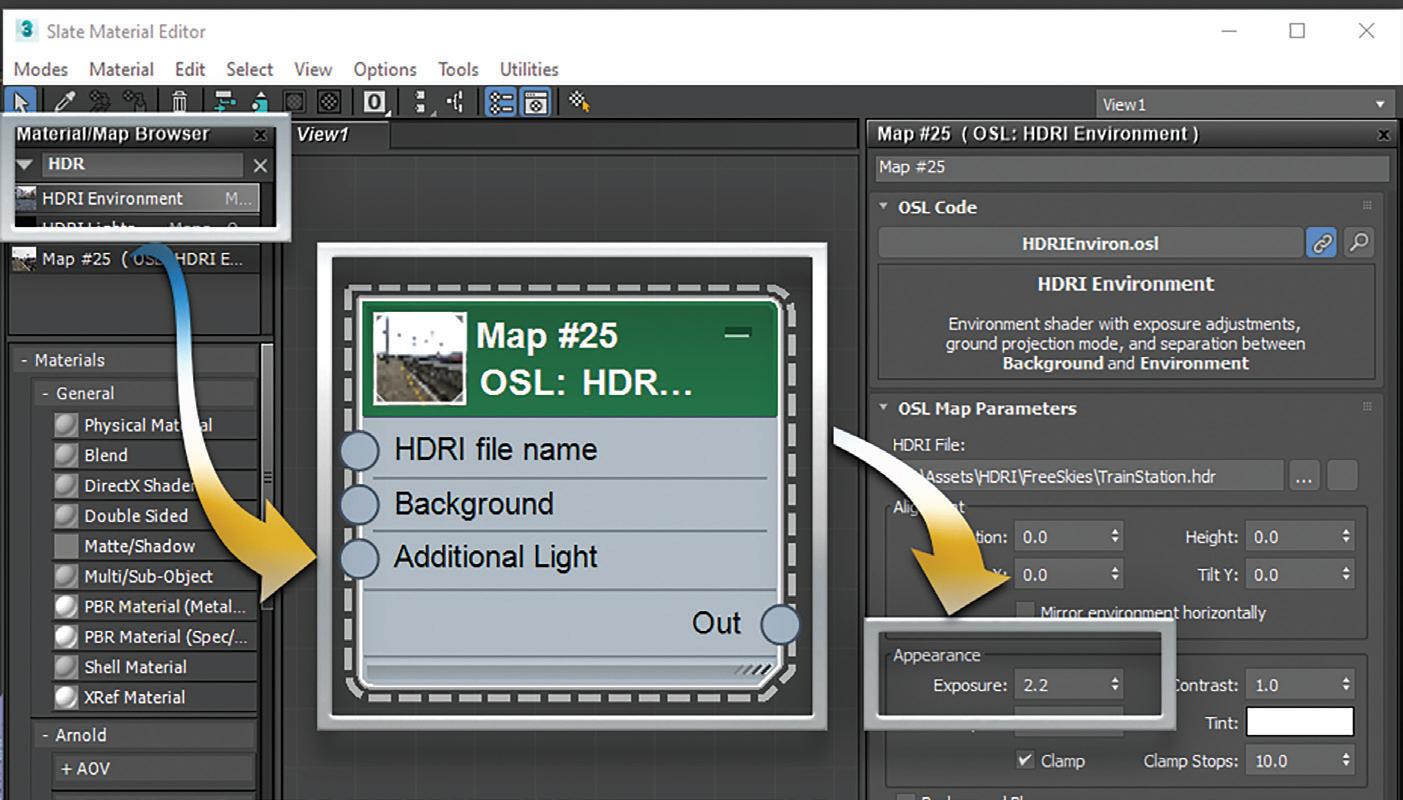This screenshot has width=1403, height=800.
Task: Click the Delete Selected trash icon
Action: 179,102
